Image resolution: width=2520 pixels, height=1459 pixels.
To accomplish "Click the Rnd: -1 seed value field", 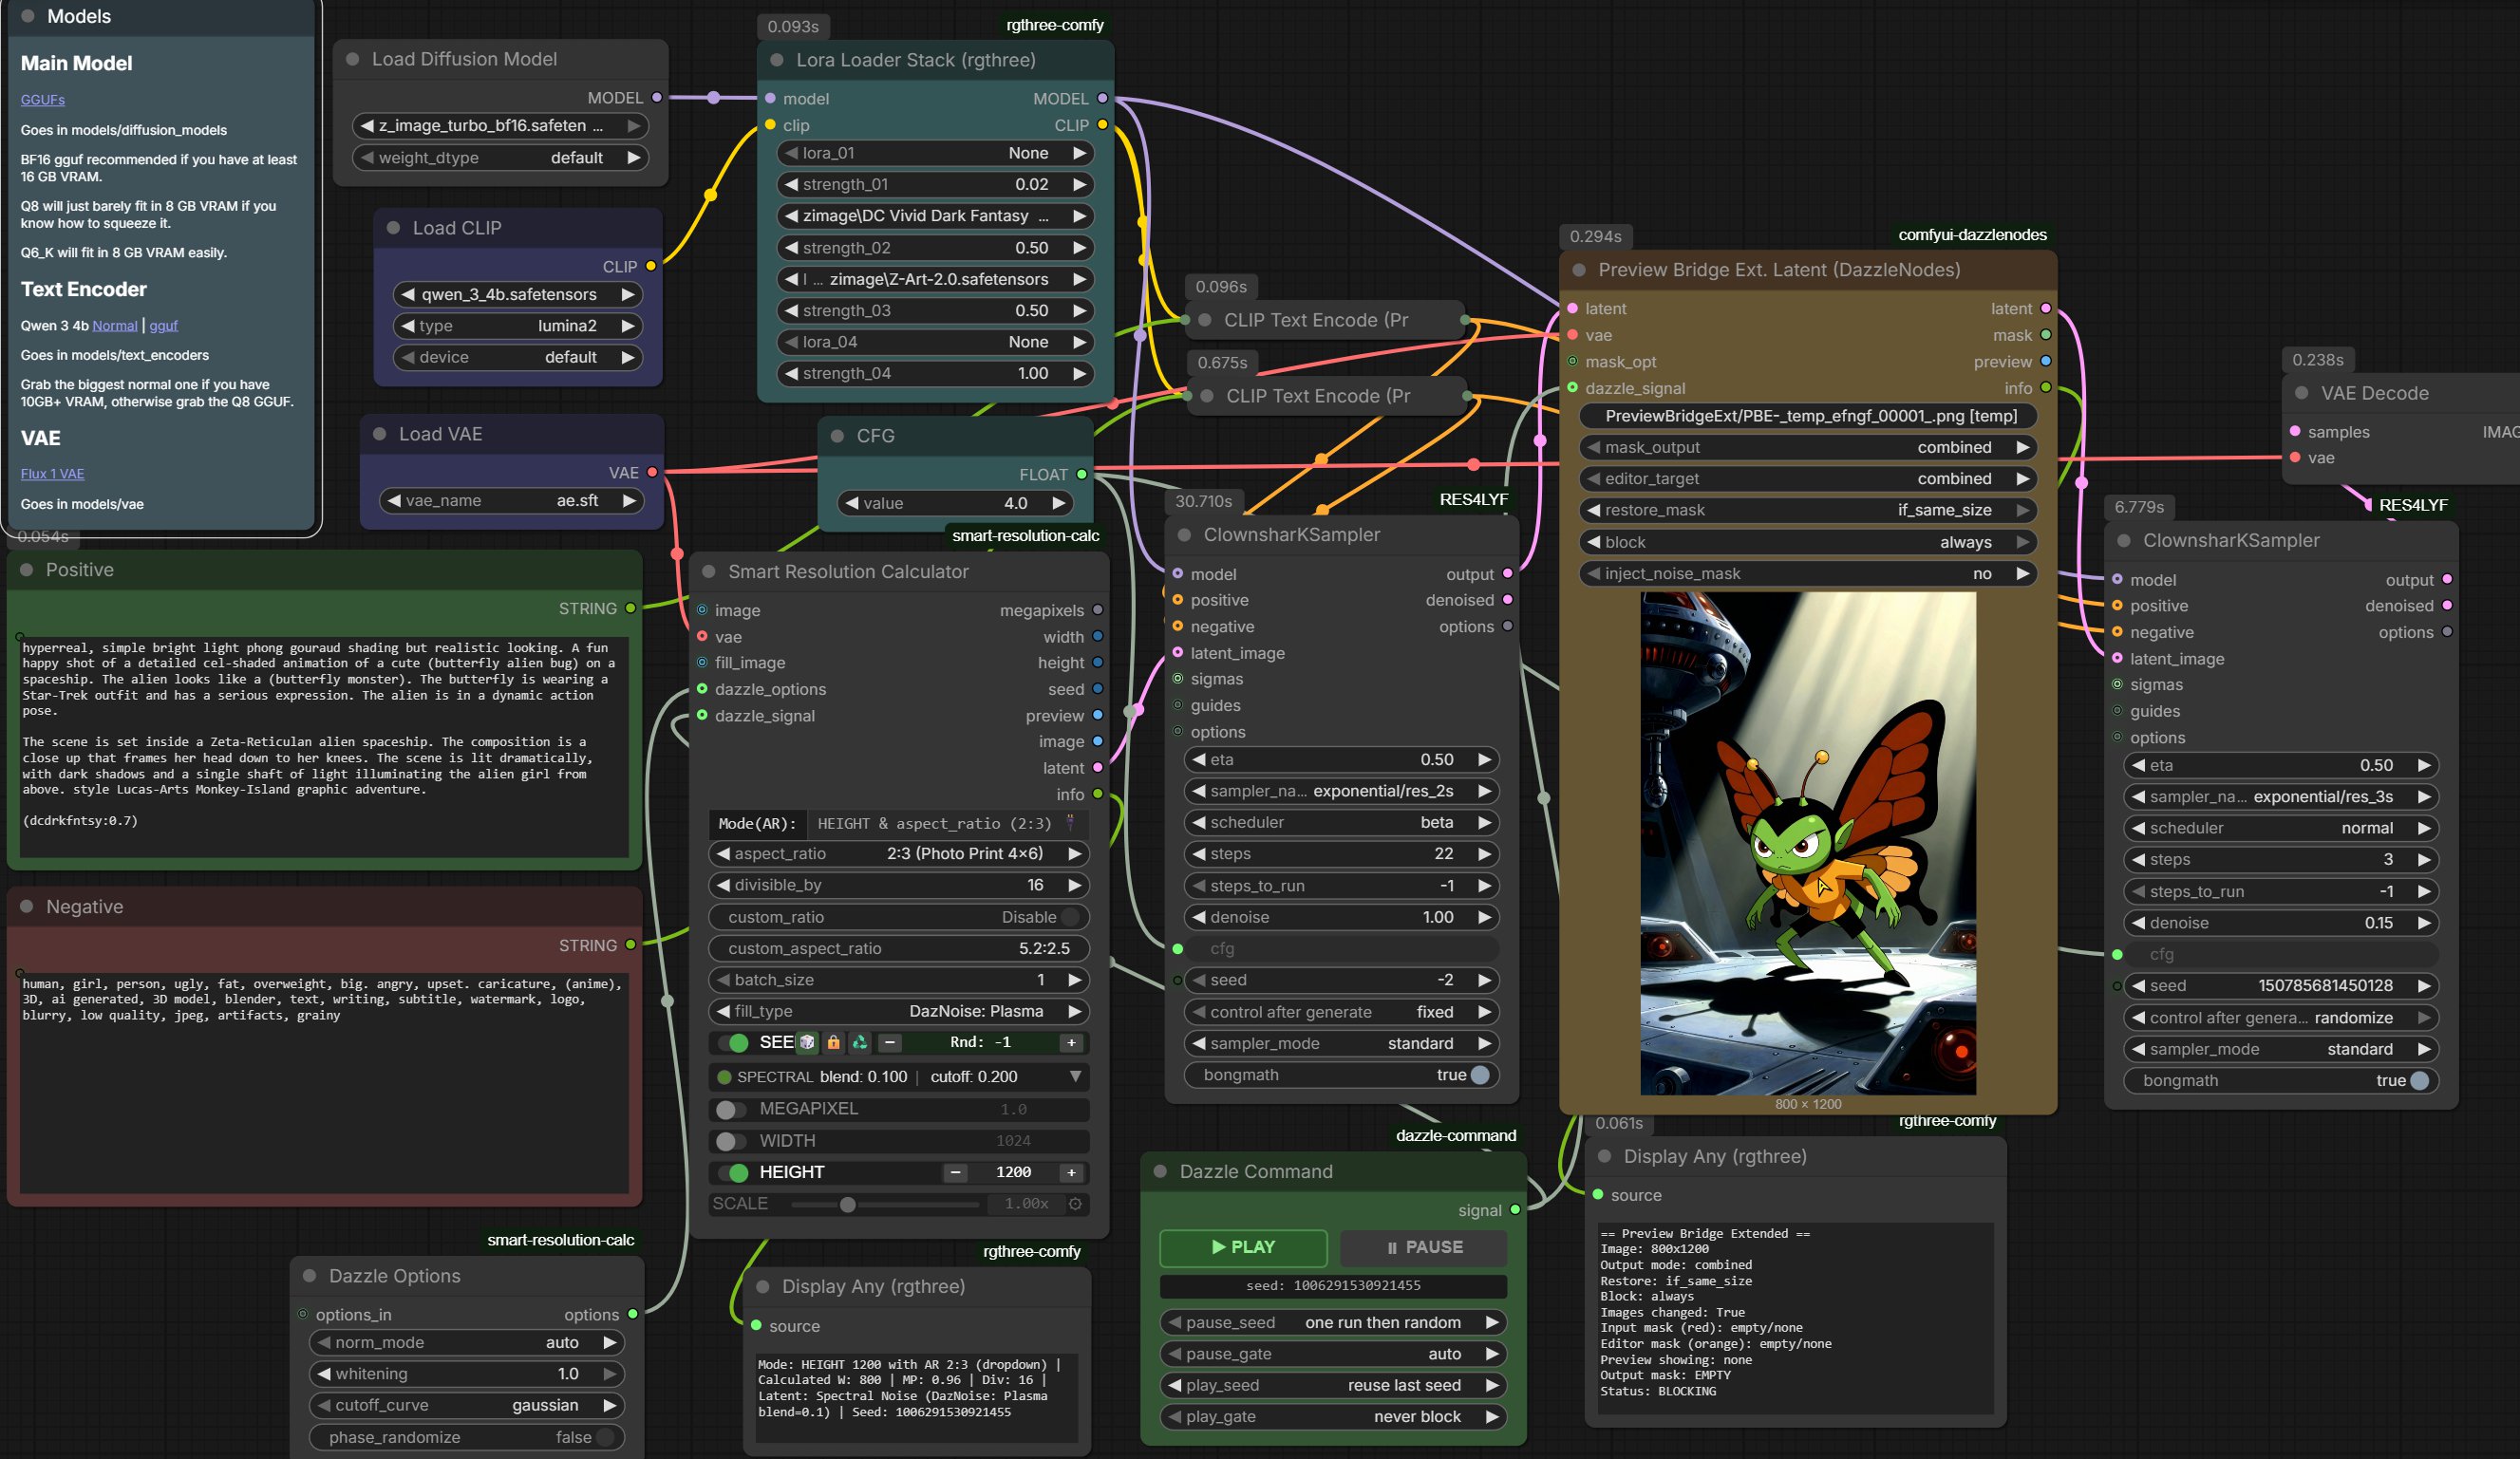I will click(979, 1042).
